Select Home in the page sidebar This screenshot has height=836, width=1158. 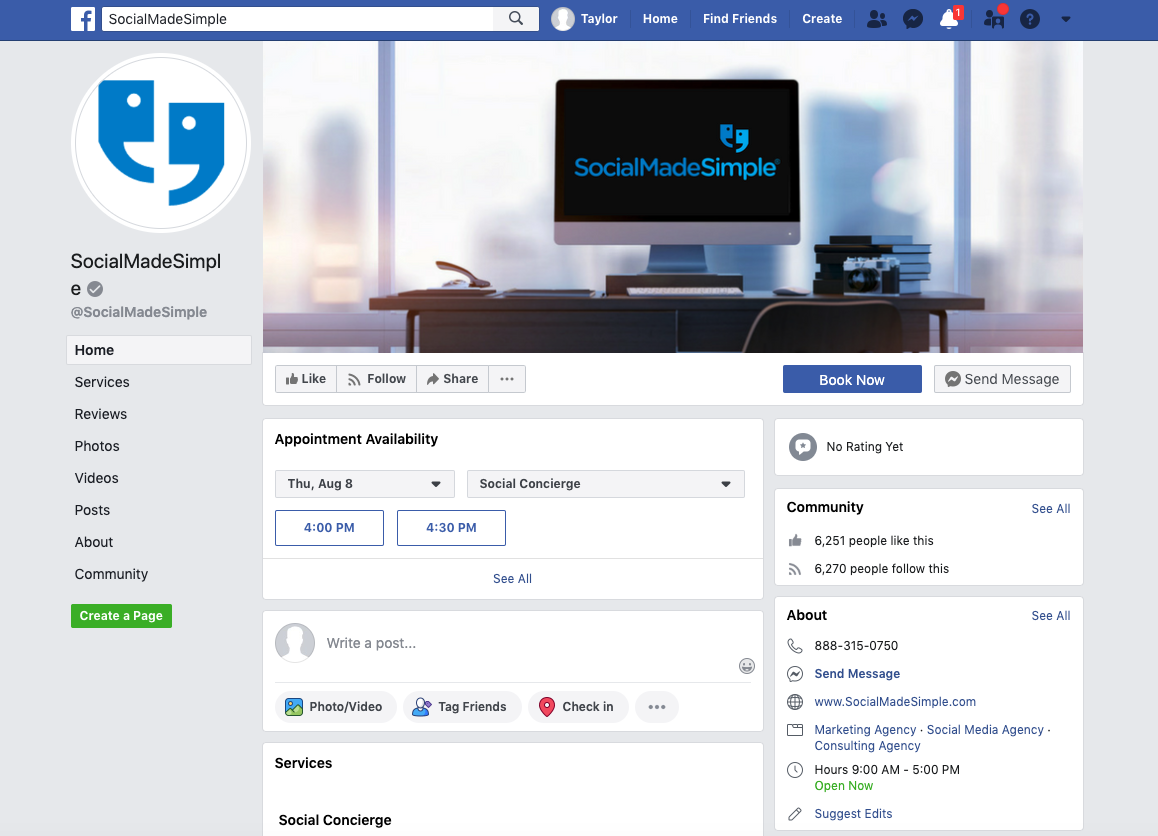click(x=159, y=350)
